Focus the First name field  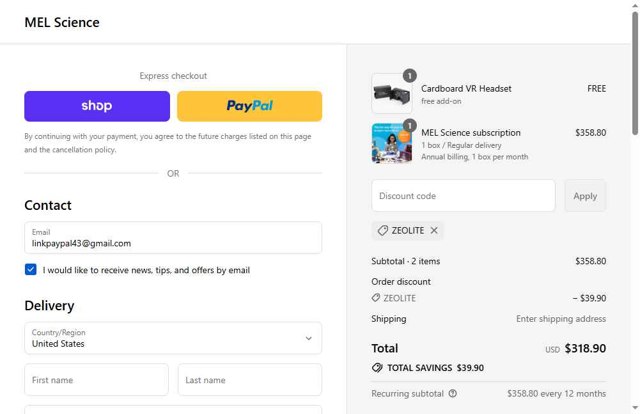click(x=96, y=380)
